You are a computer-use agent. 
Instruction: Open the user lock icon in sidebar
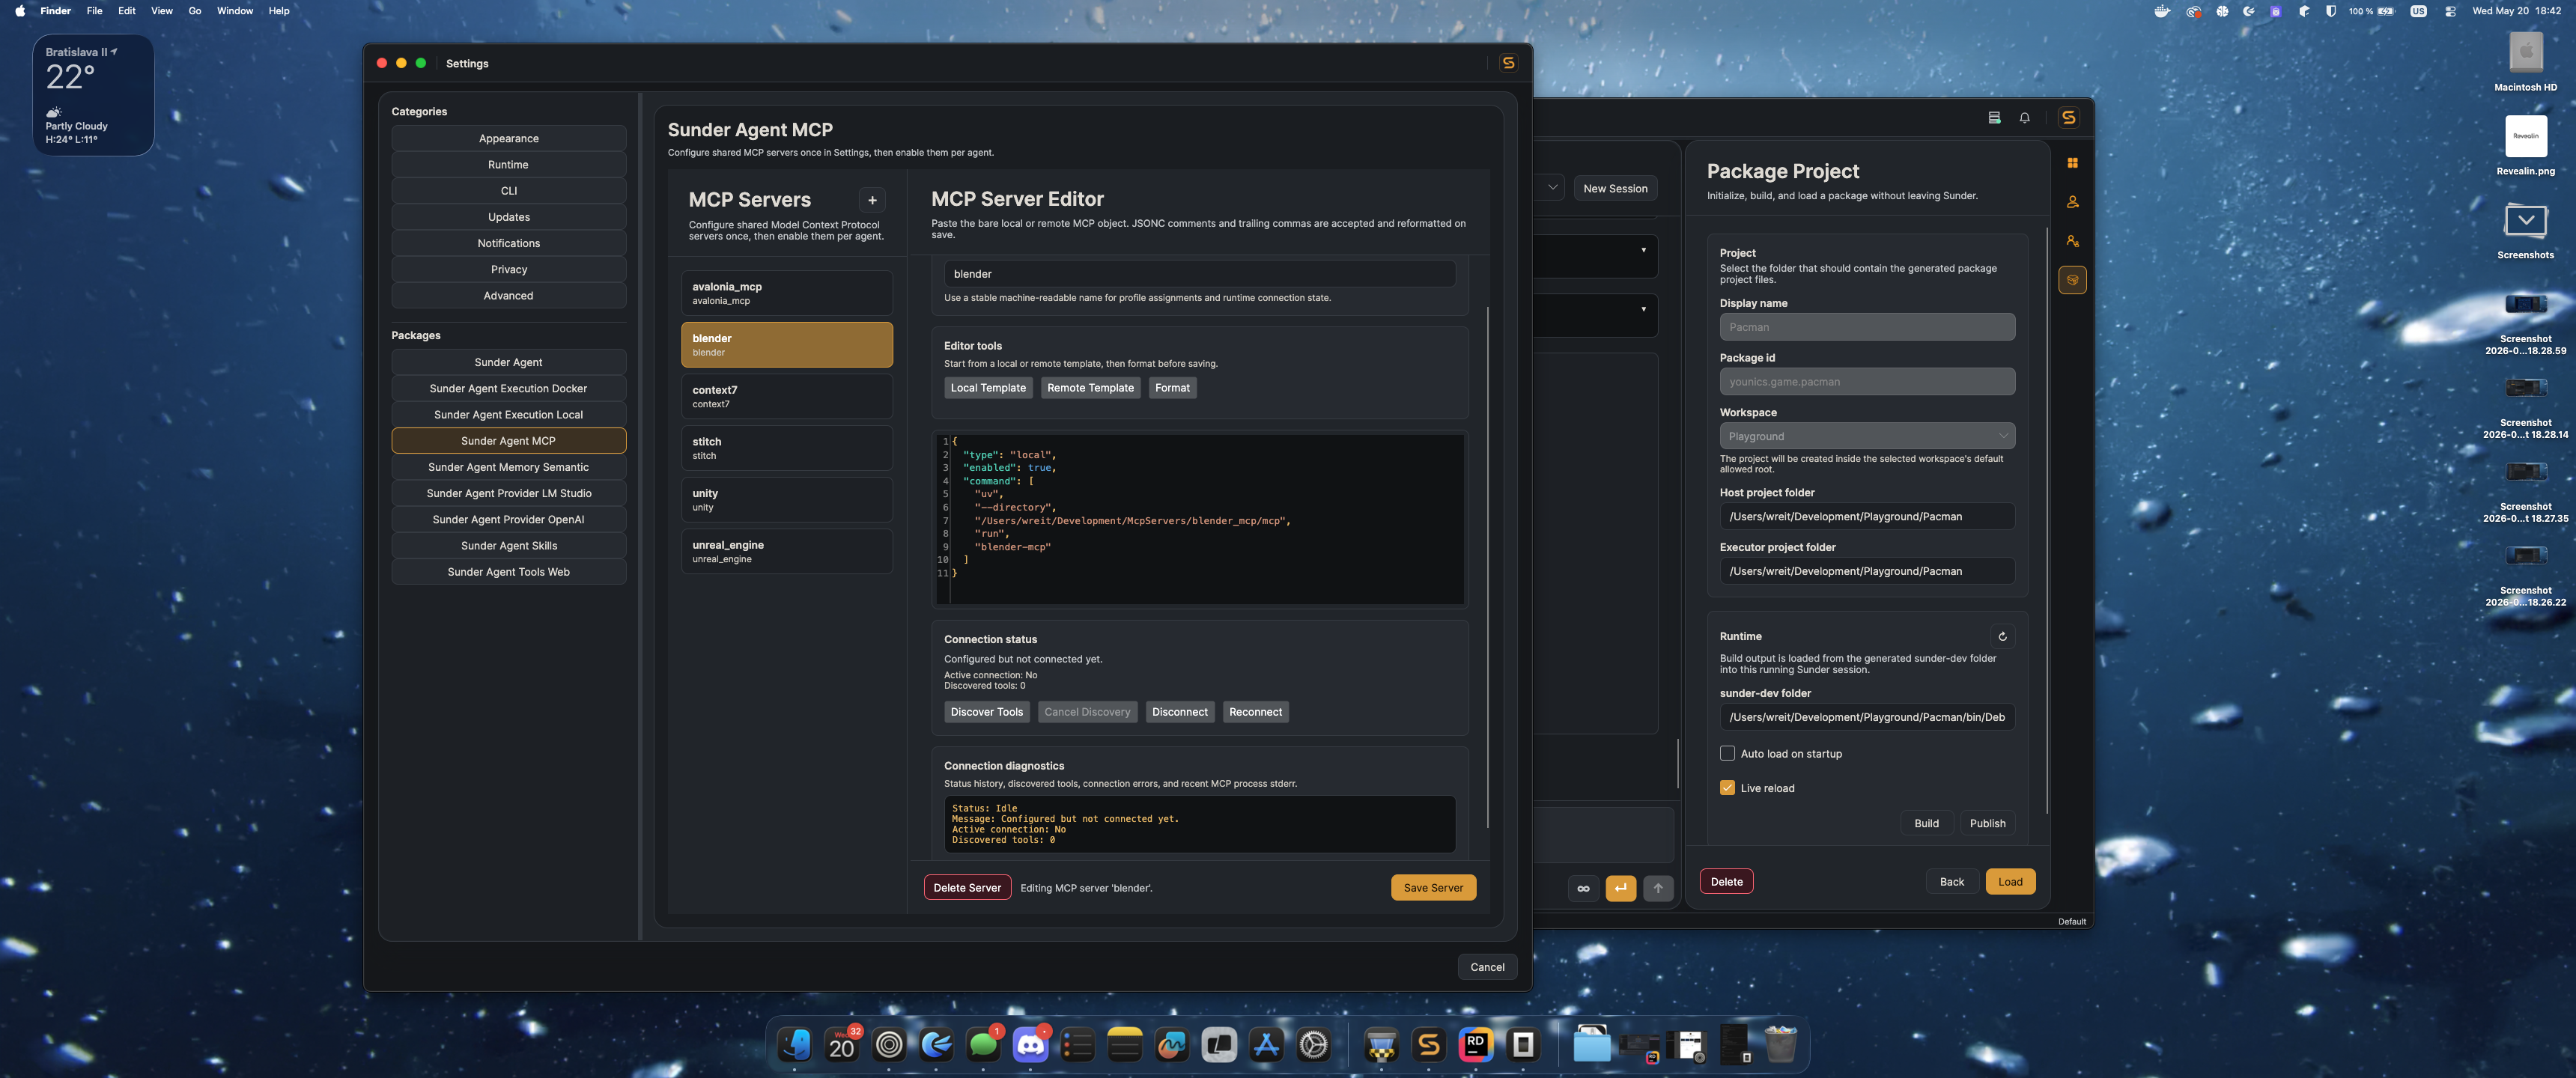click(x=2073, y=241)
